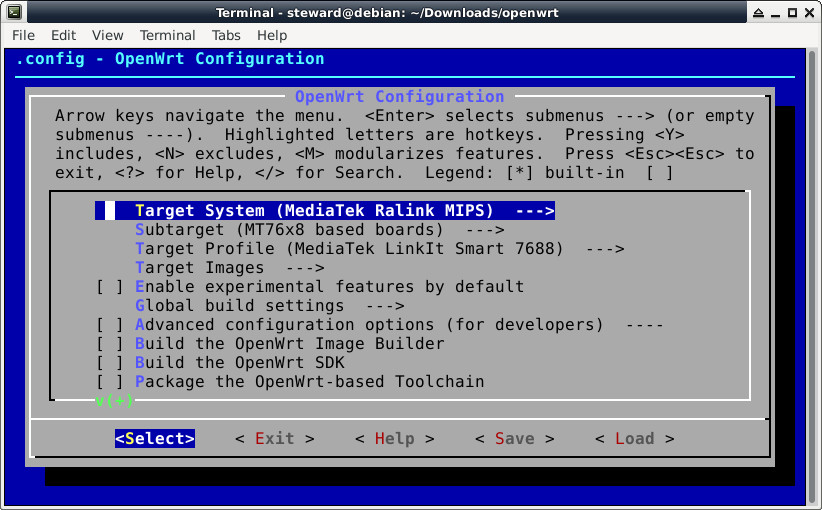Image resolution: width=822 pixels, height=510 pixels.
Task: Click the < Help > button
Action: (x=395, y=439)
